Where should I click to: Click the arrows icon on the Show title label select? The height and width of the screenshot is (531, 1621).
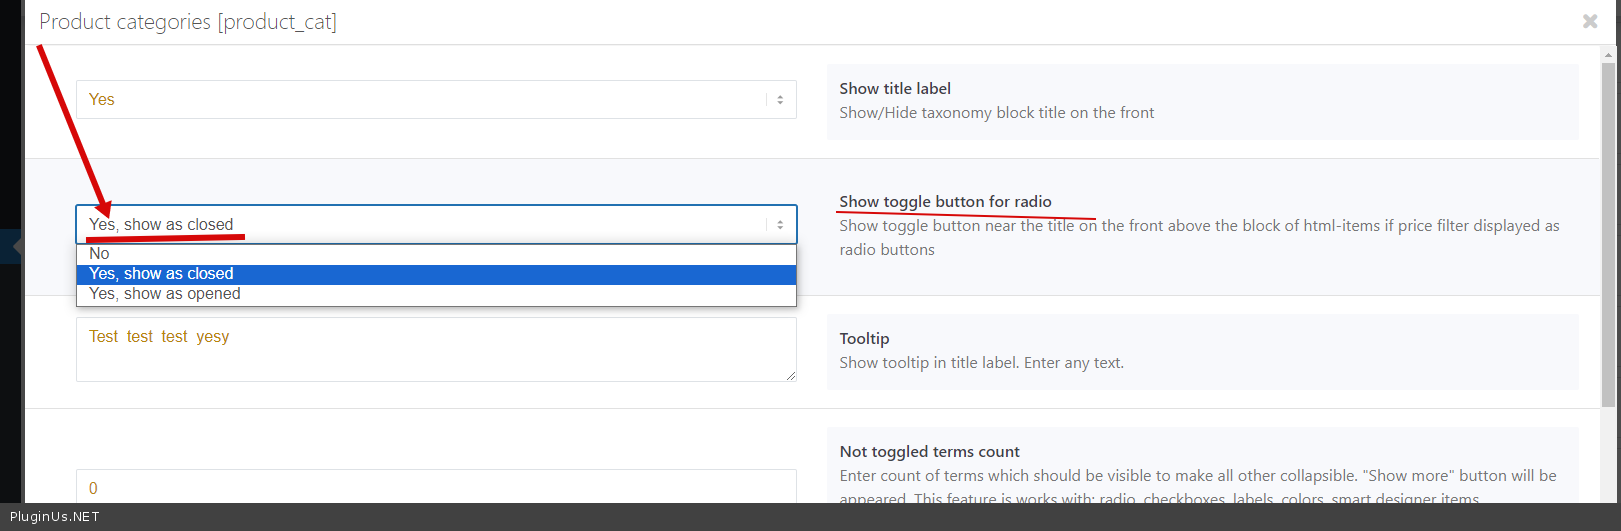point(780,100)
